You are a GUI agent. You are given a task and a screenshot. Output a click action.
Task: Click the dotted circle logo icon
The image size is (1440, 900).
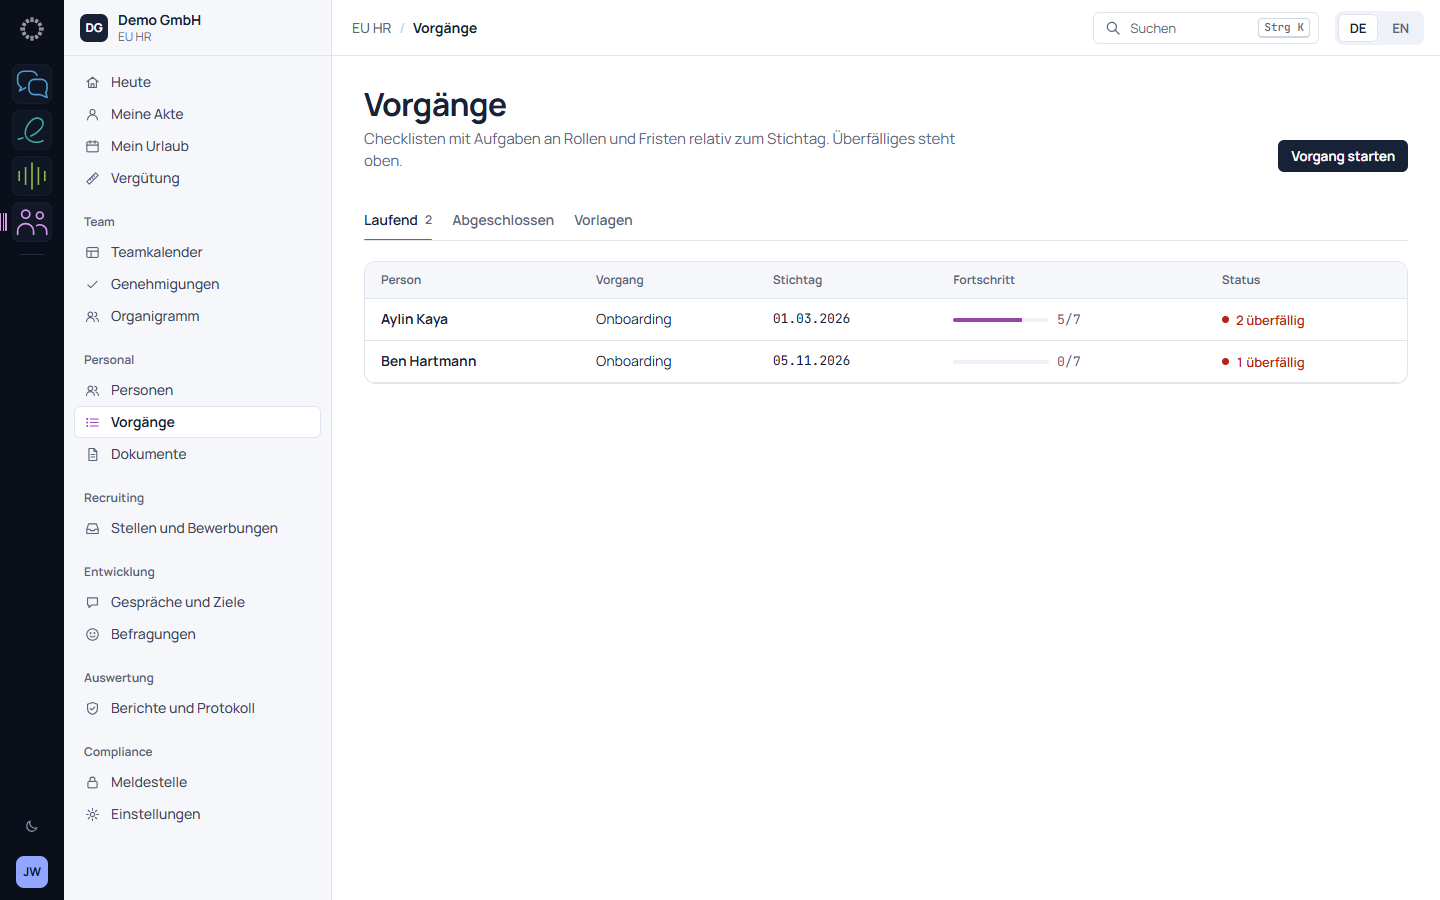pyautogui.click(x=32, y=29)
